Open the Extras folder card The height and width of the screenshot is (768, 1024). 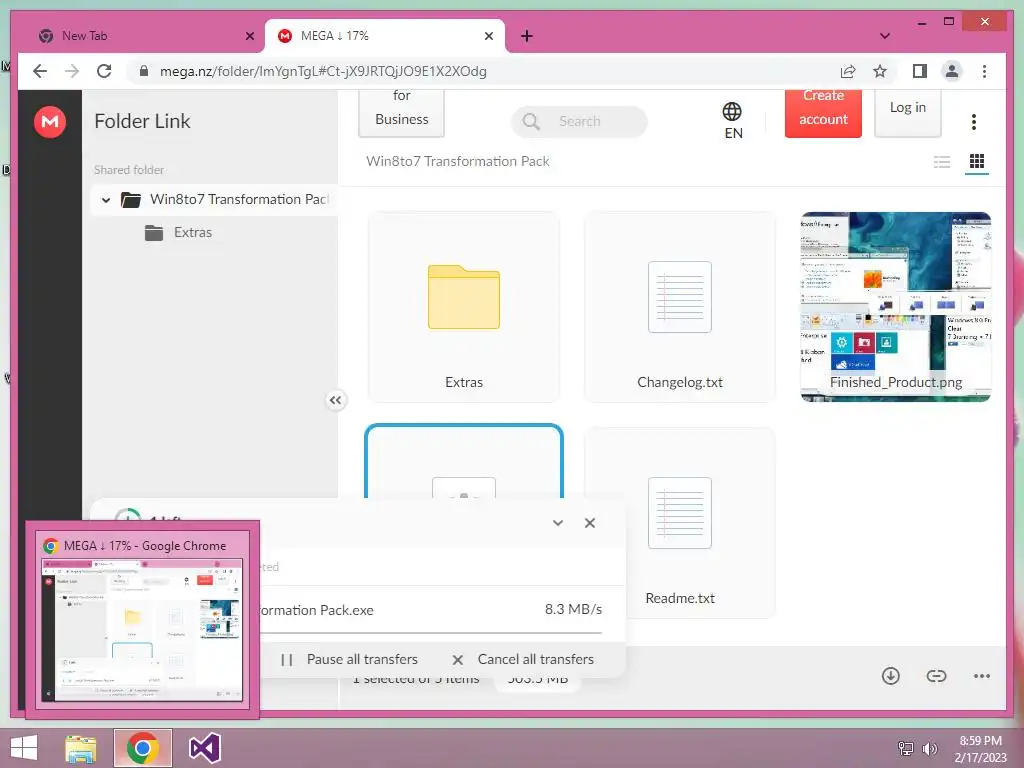tap(464, 307)
